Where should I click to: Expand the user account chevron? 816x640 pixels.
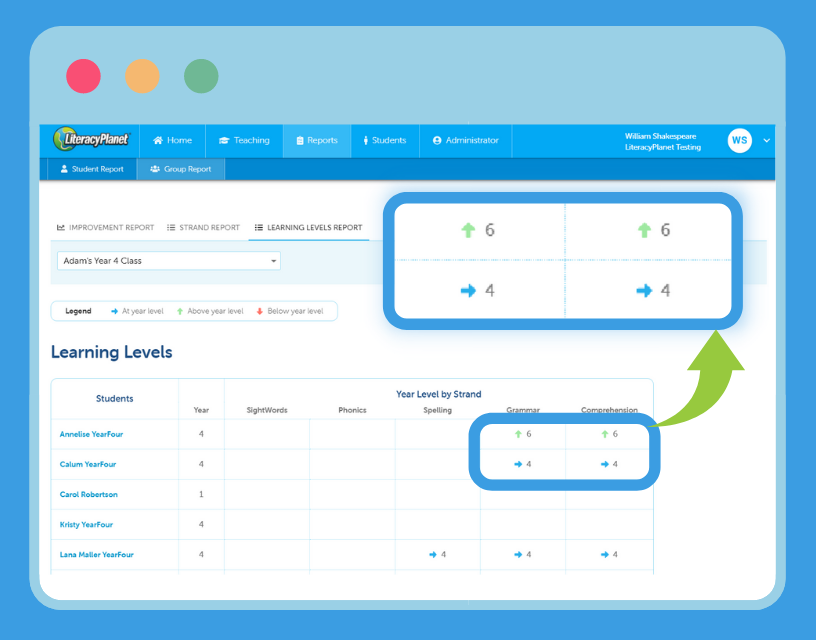pos(767,141)
